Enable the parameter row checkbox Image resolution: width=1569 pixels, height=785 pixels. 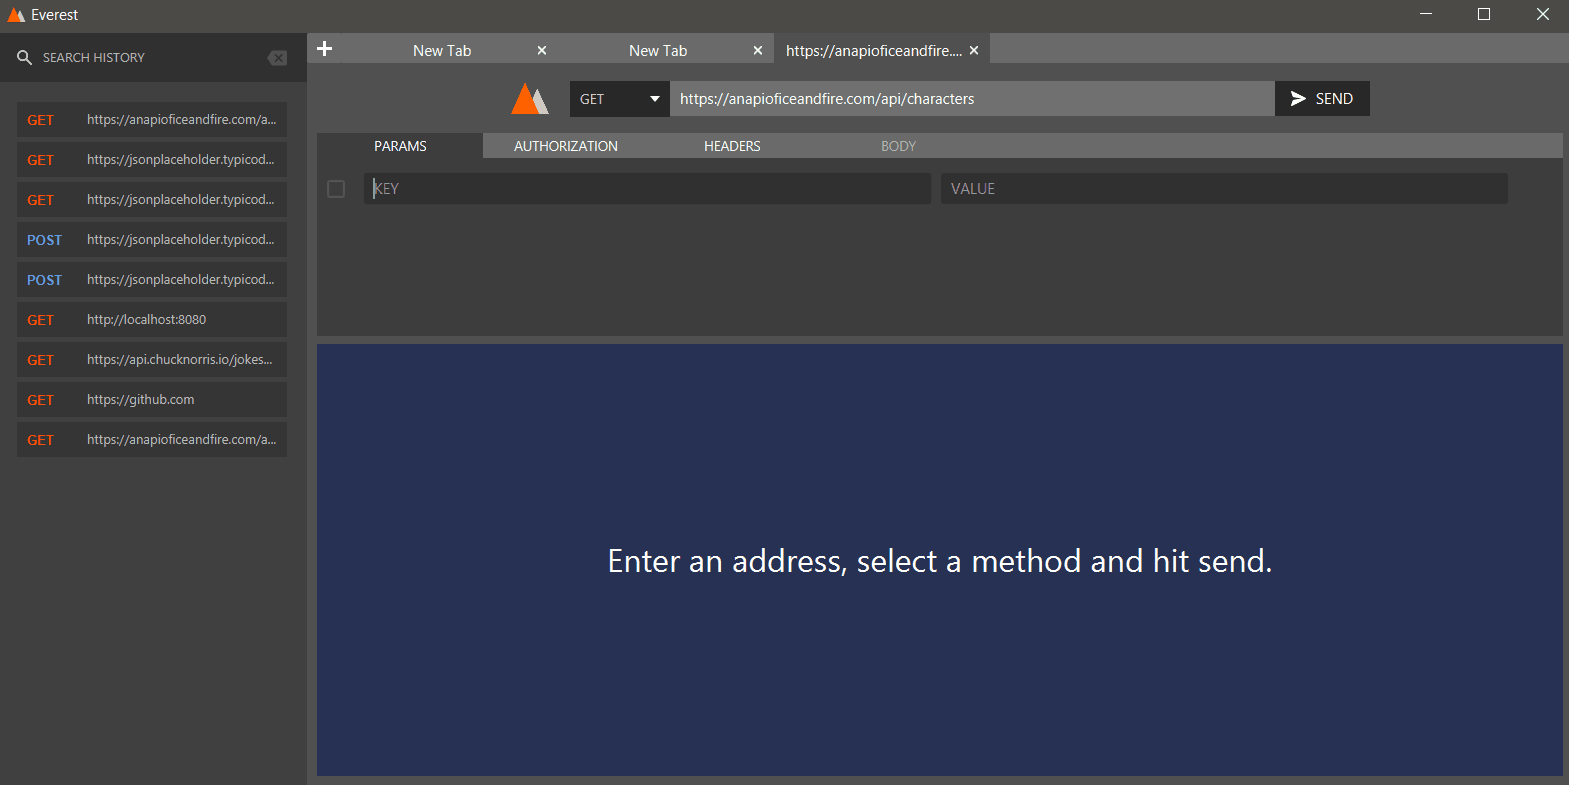tap(336, 189)
